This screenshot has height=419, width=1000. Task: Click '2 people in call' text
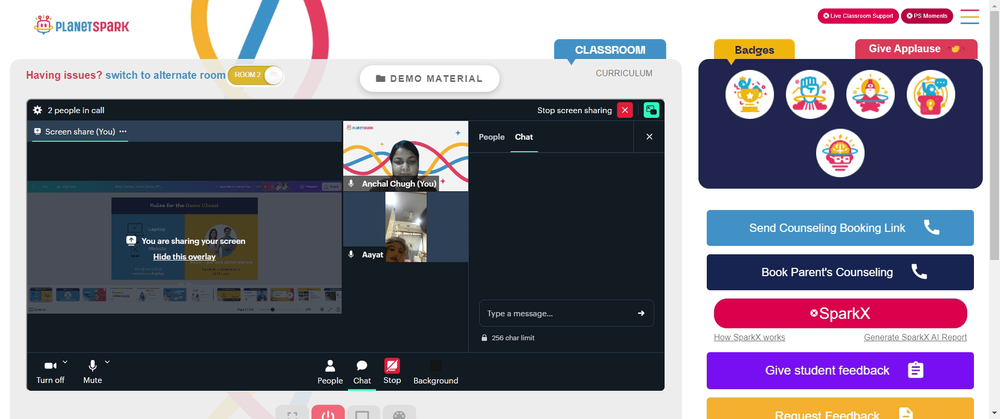point(76,110)
